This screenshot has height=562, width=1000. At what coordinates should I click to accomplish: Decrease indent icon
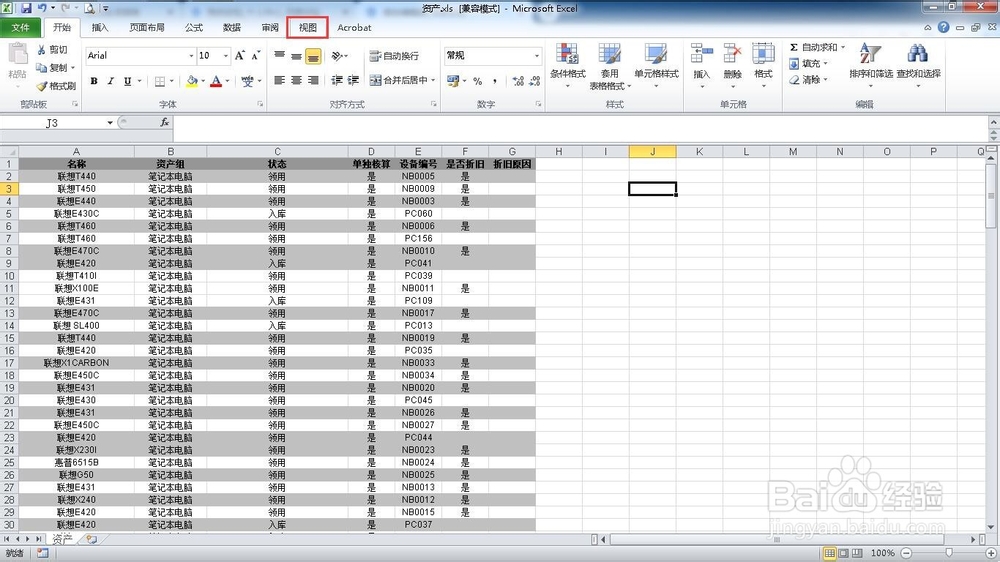337,80
